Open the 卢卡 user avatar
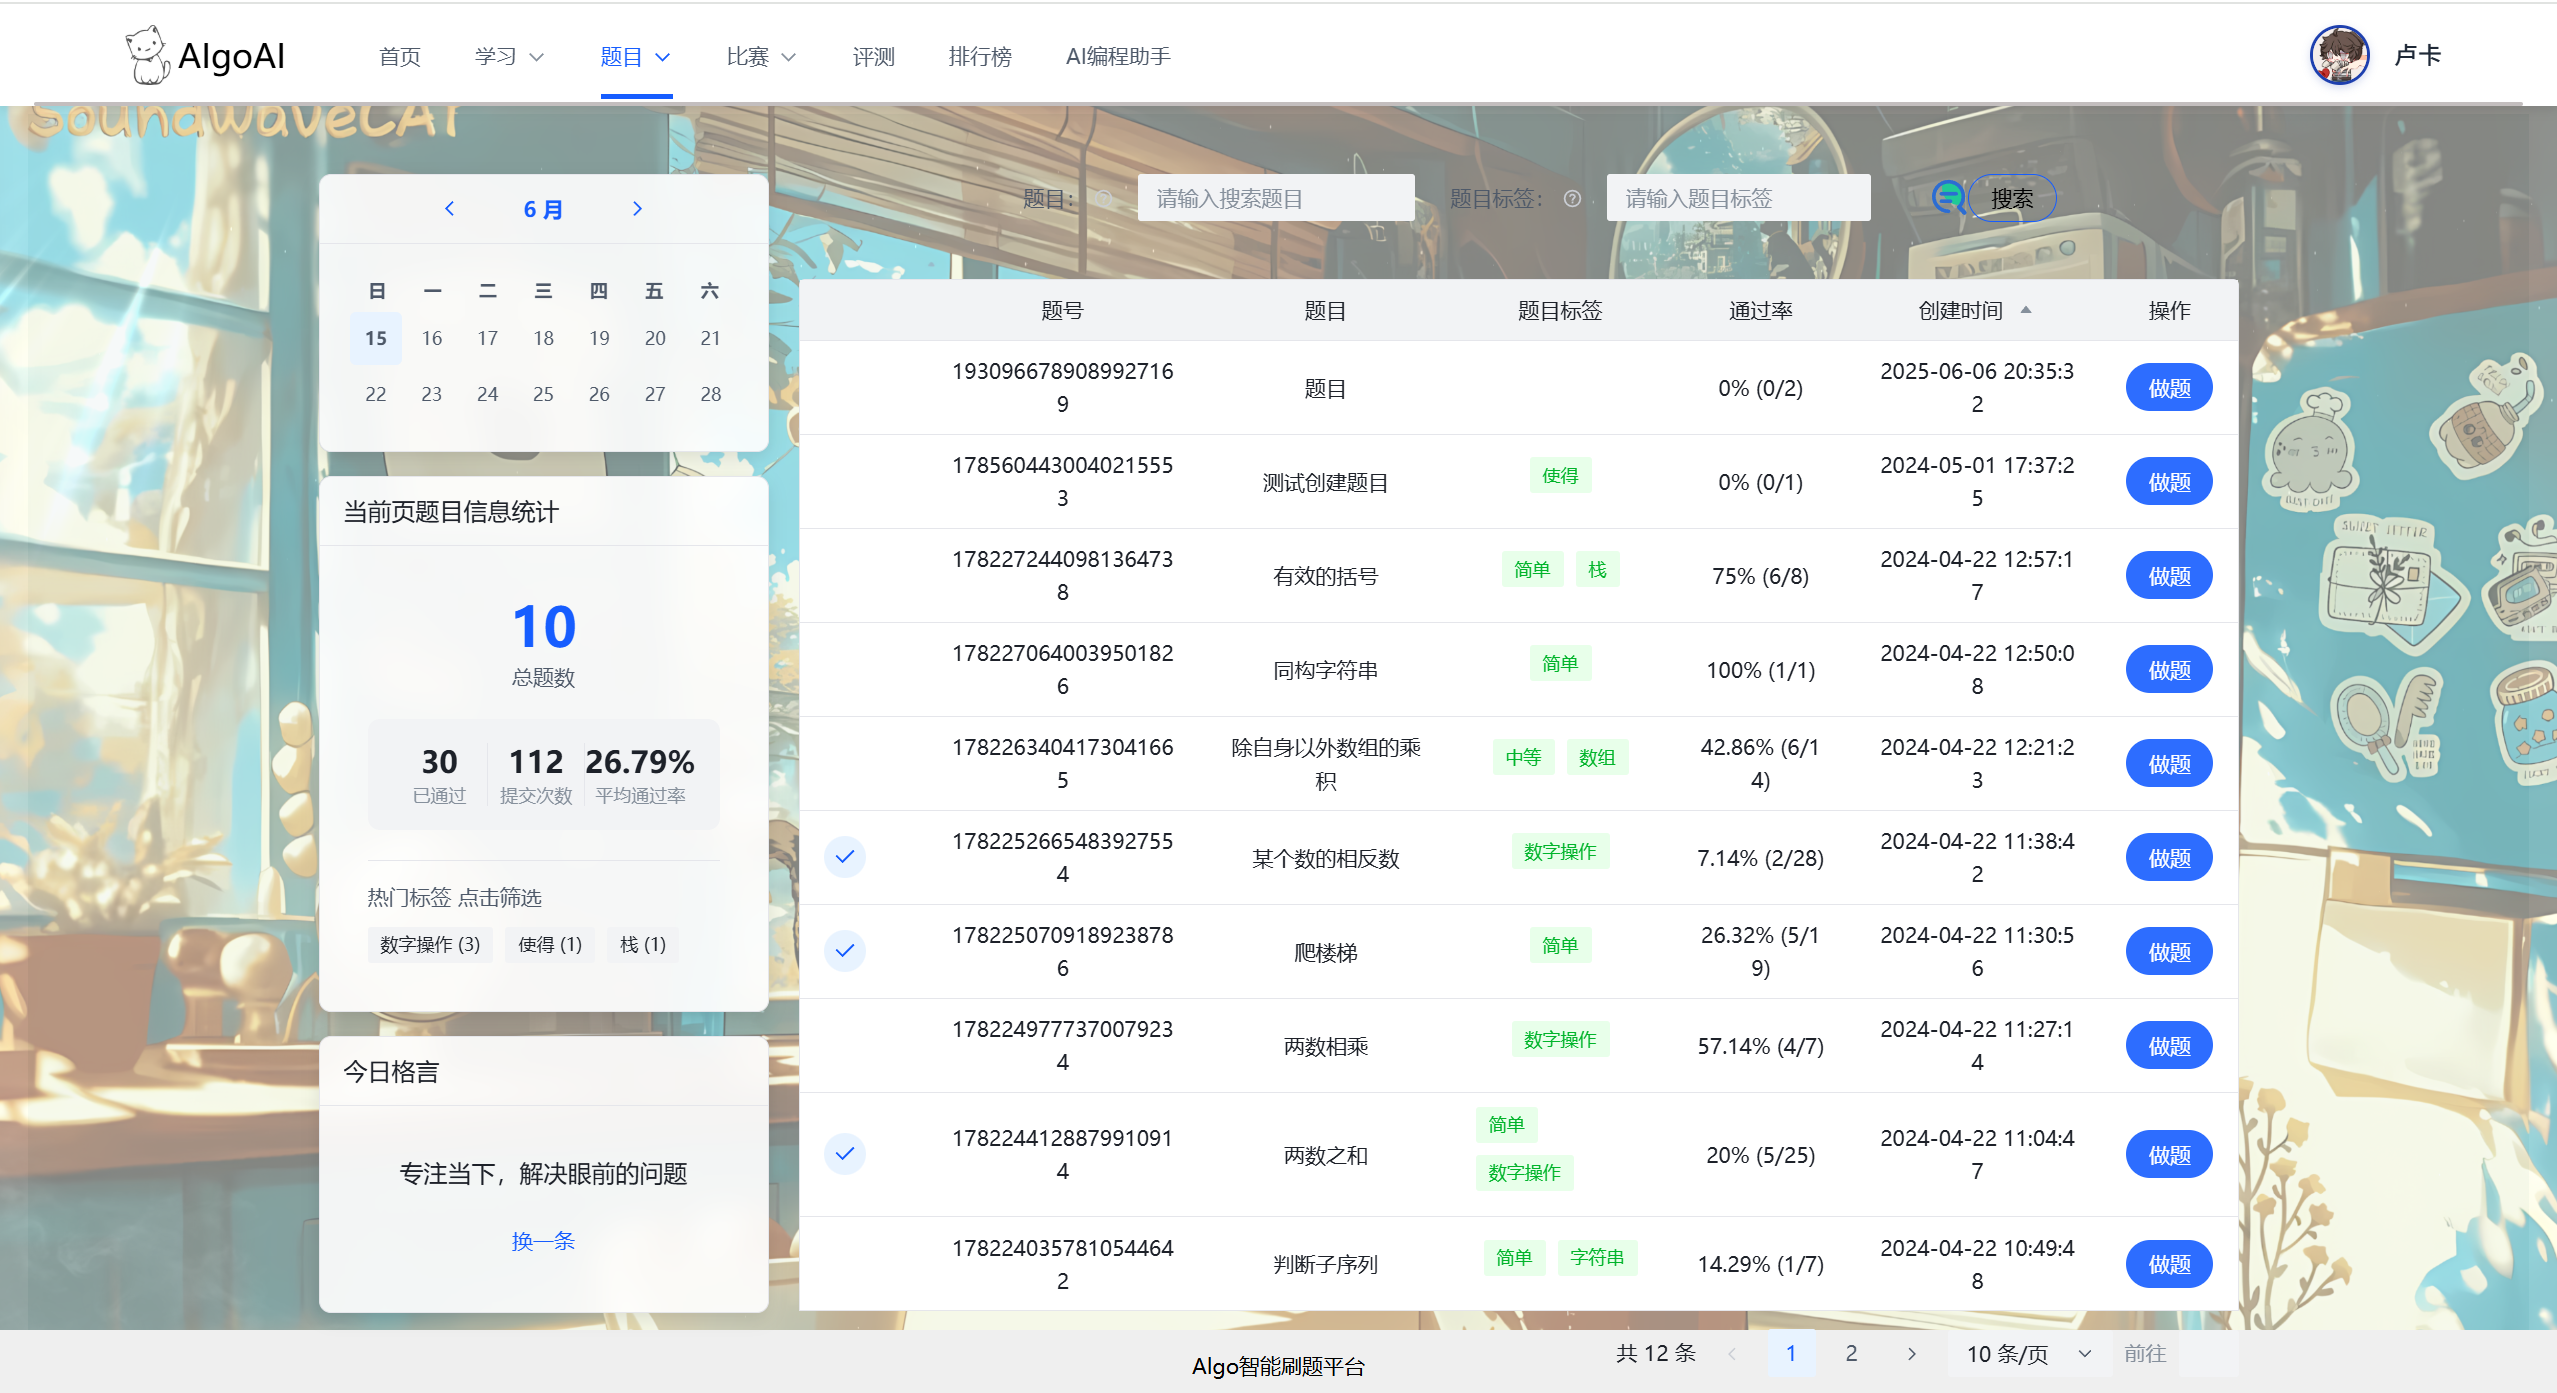Image resolution: width=2557 pixels, height=1393 pixels. (2339, 54)
